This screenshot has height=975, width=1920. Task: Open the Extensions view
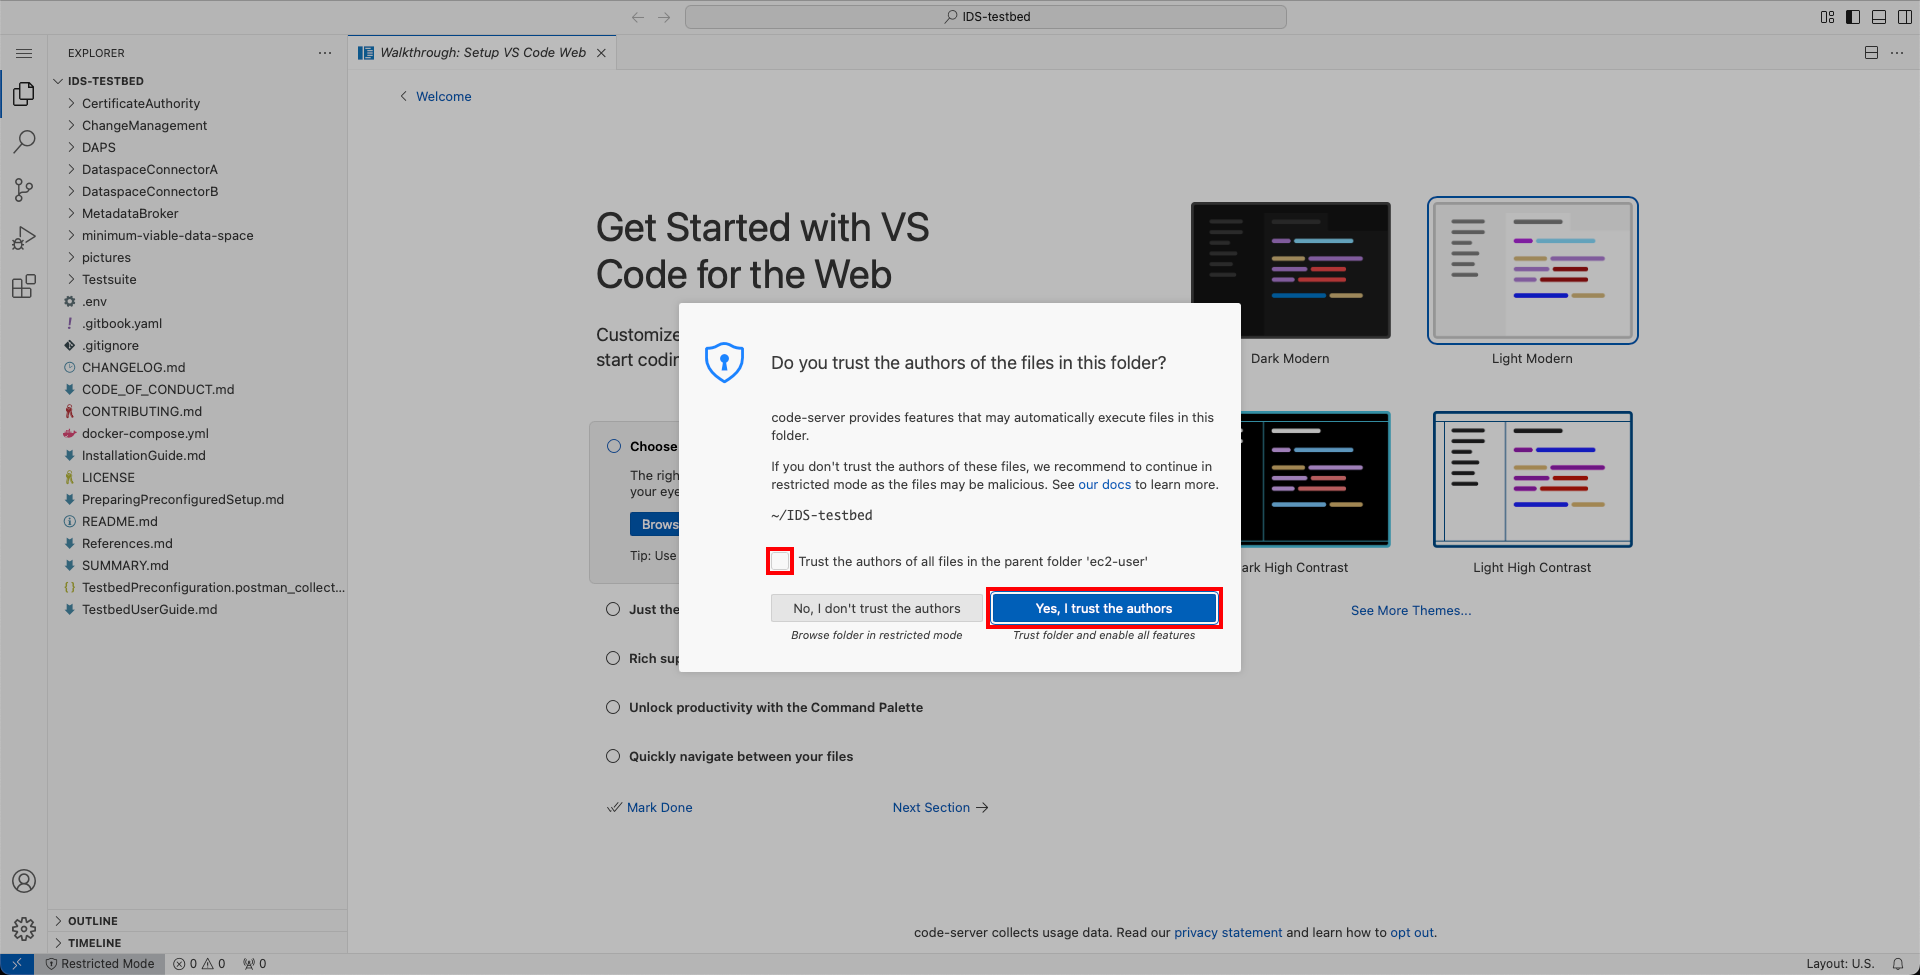(x=24, y=287)
